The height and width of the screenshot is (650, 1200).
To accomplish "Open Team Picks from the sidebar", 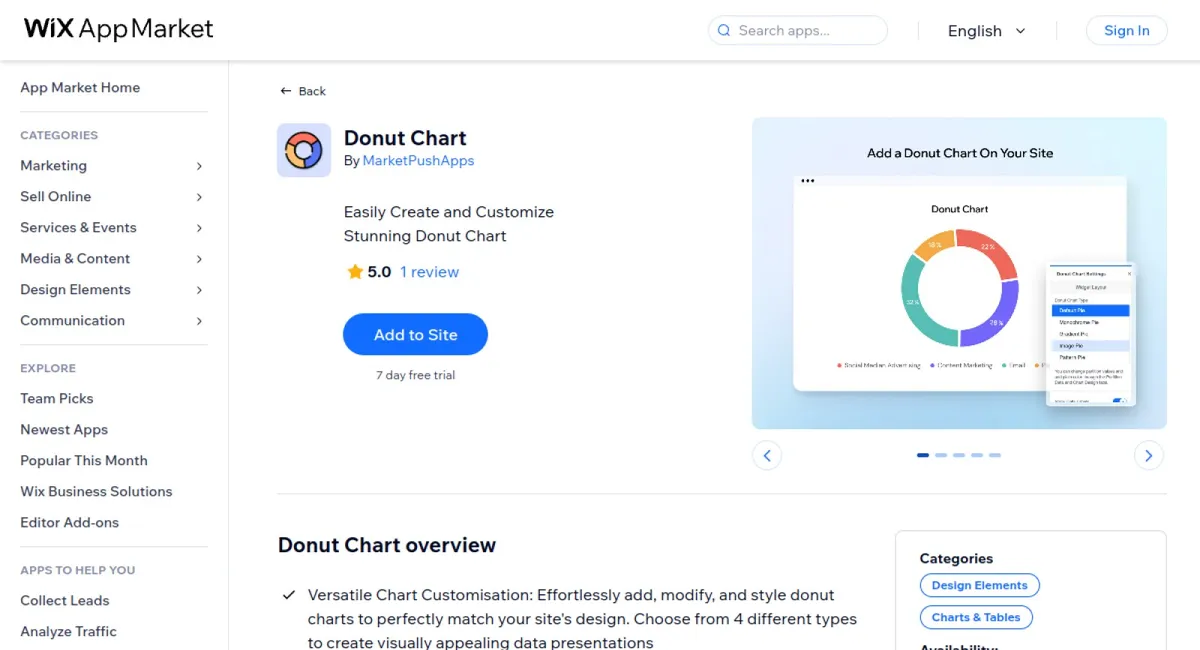I will point(56,398).
